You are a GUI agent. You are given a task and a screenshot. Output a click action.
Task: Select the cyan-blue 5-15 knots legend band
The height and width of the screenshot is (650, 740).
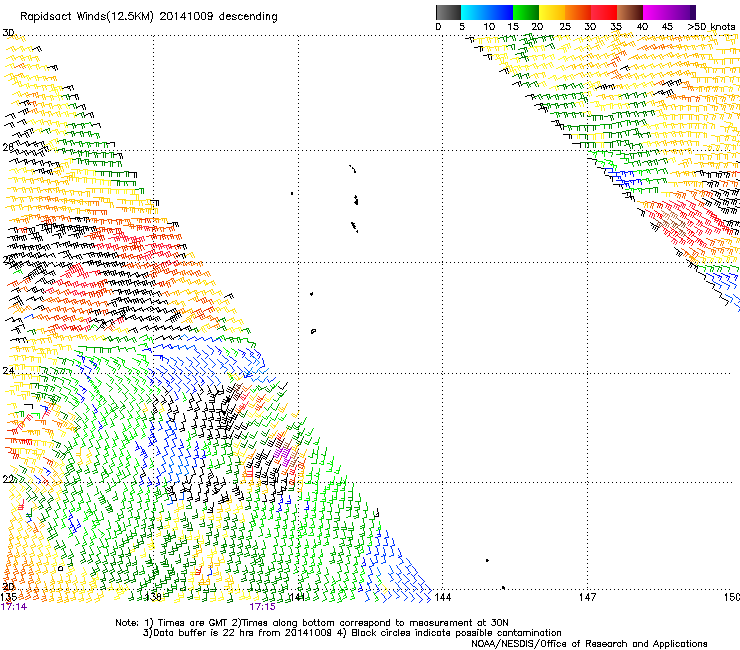click(487, 12)
